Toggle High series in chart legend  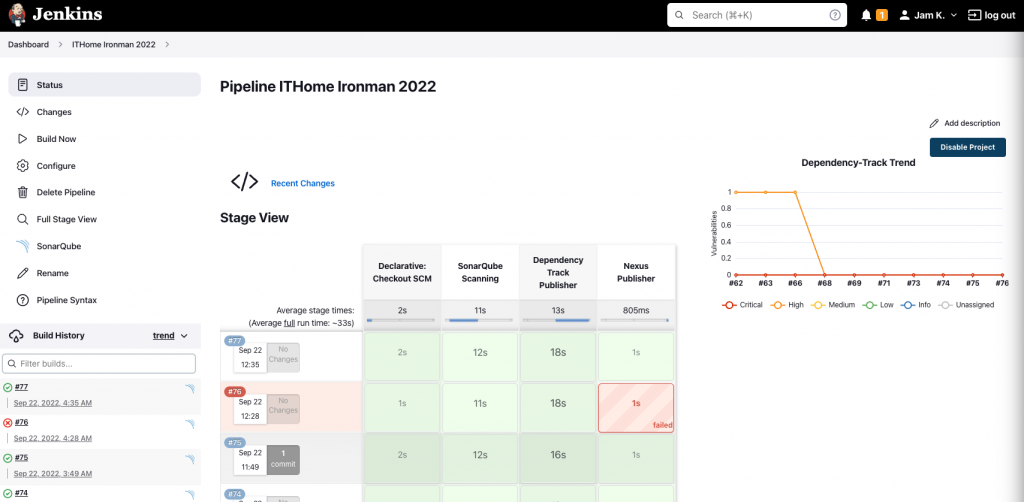(787, 304)
